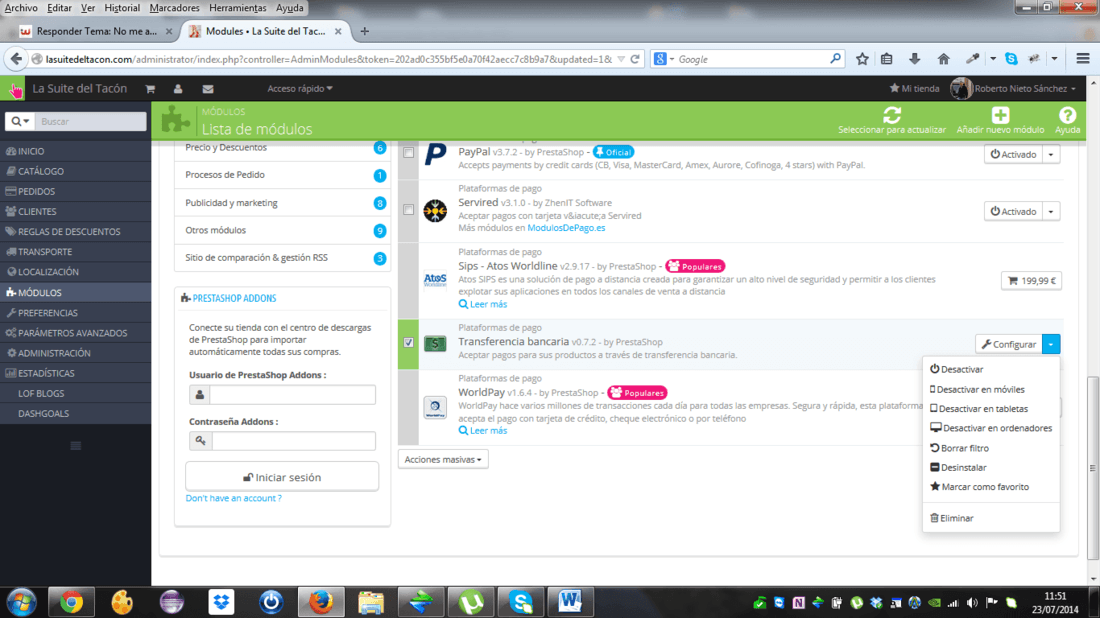Switch to the Responder Tema tab
The image size is (1100, 618).
coord(95,31)
